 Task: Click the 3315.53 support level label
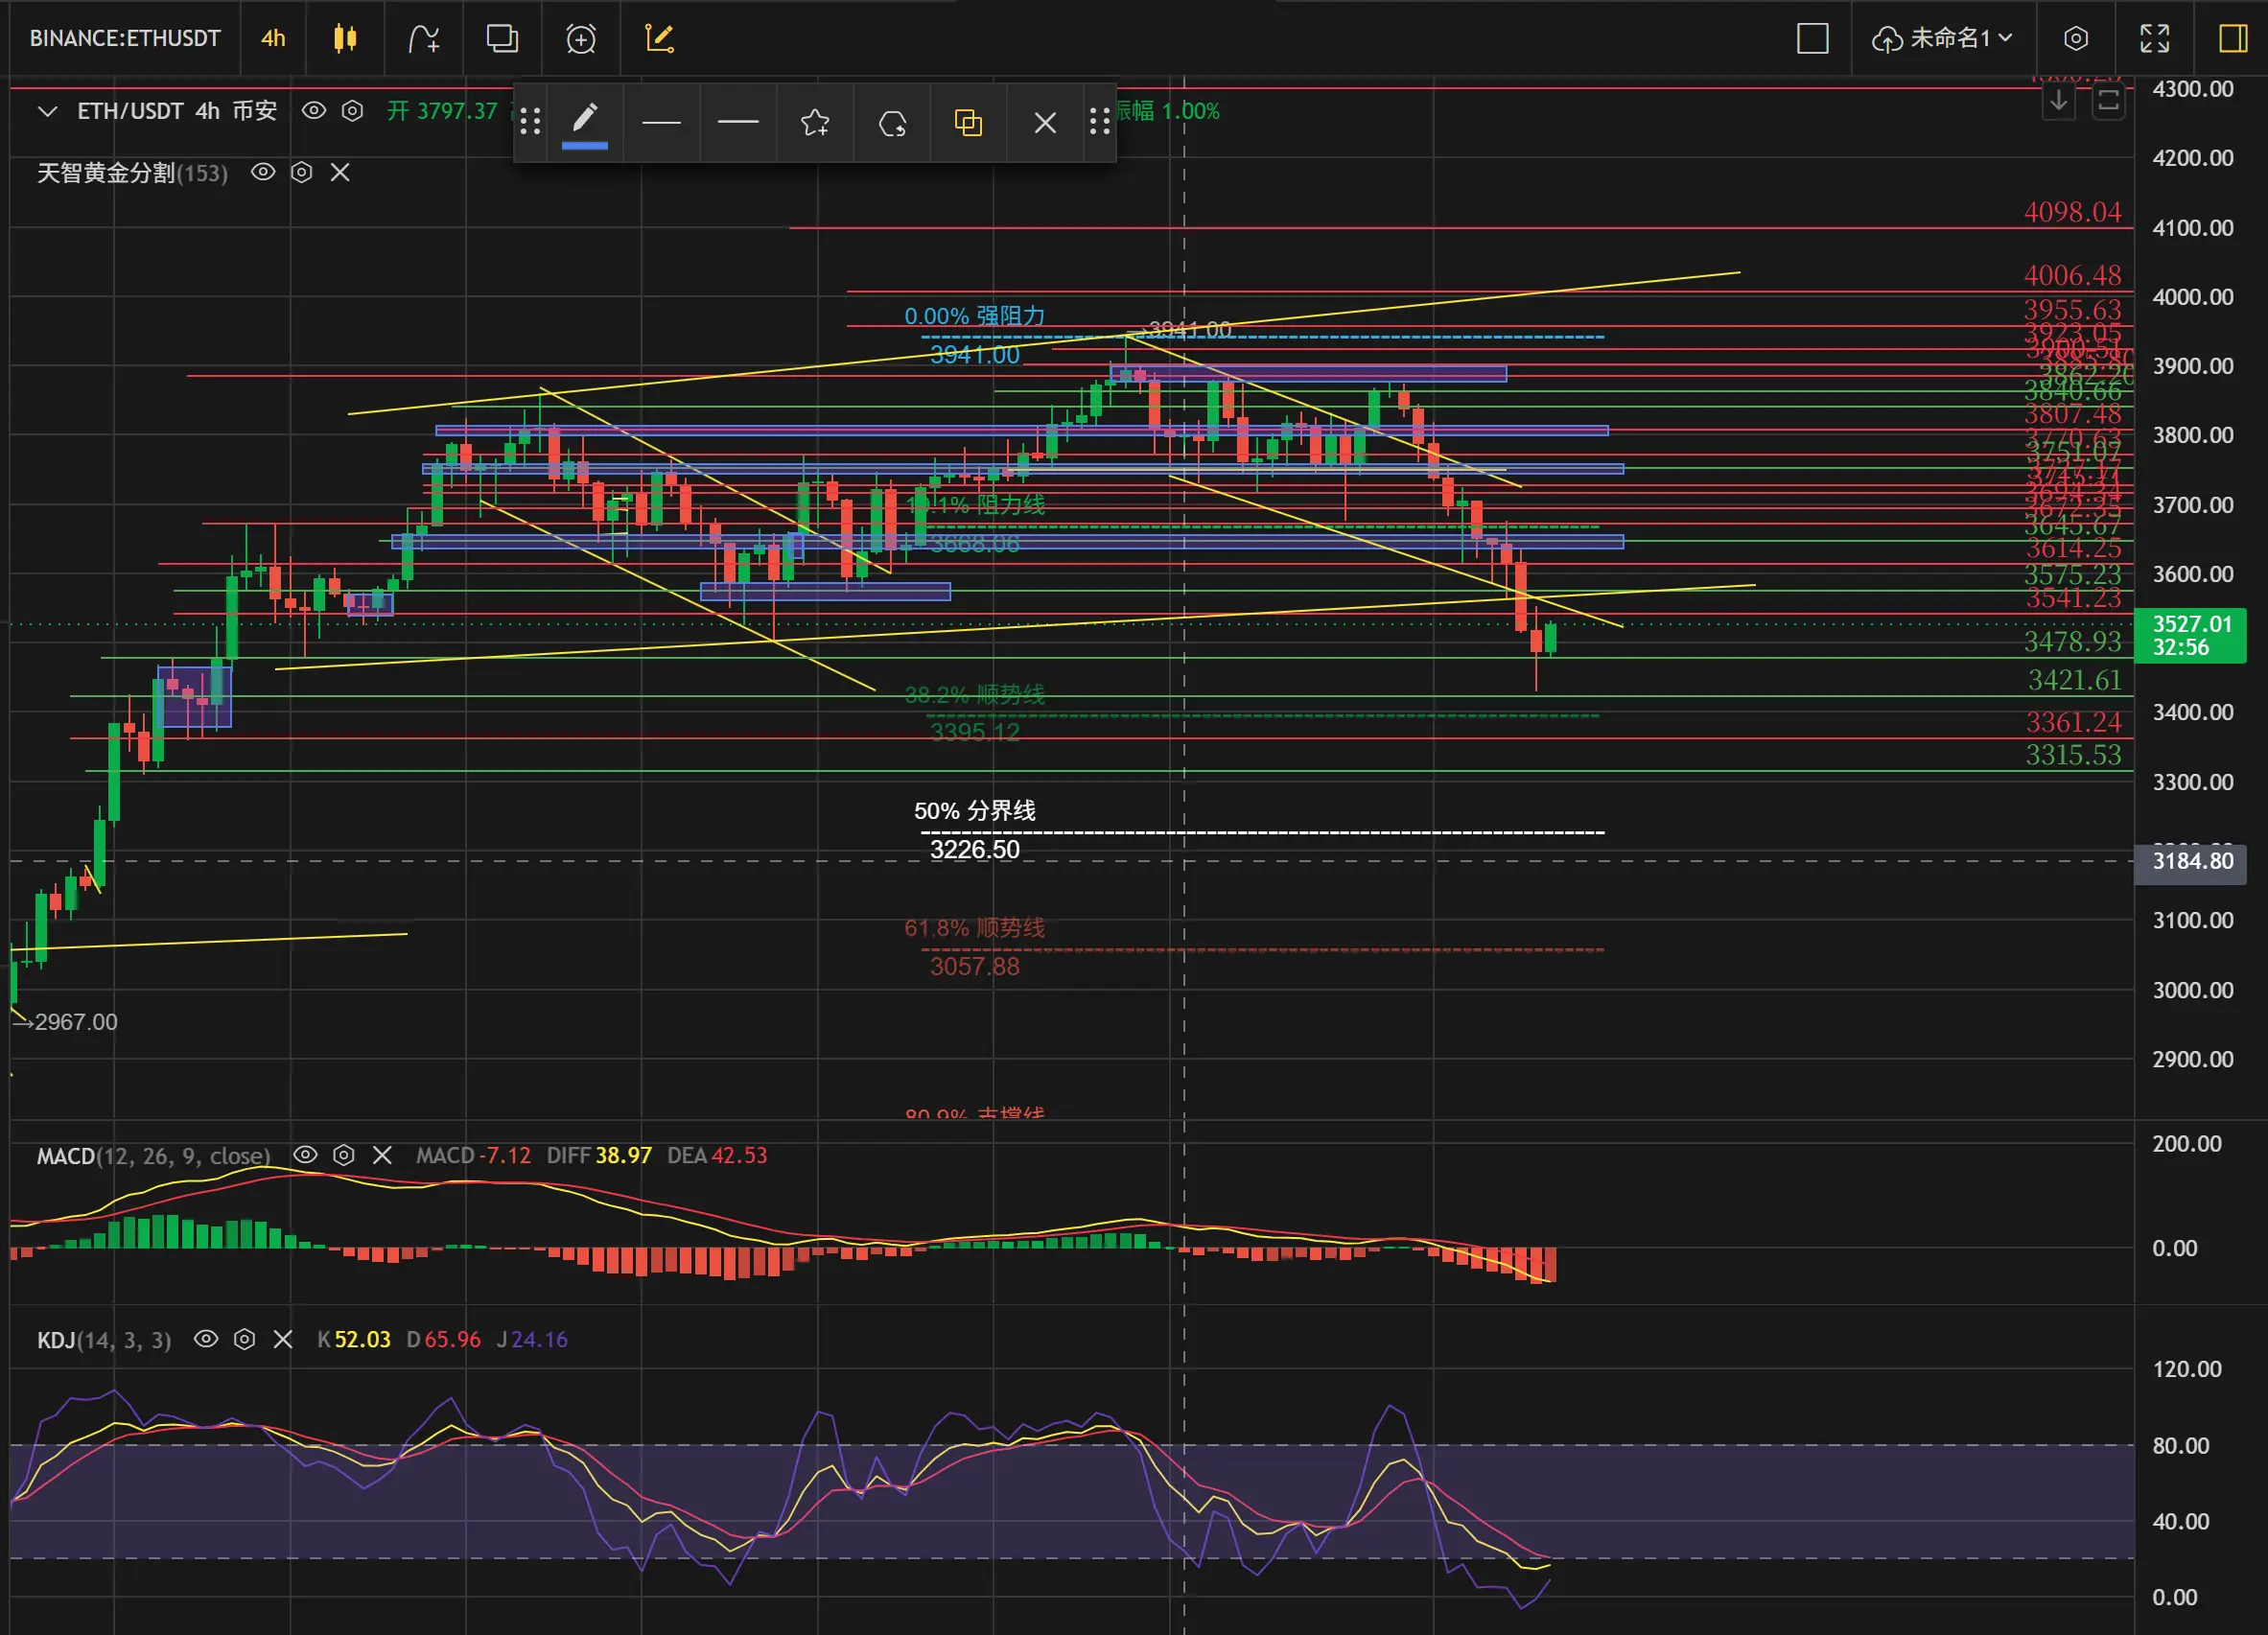point(2073,755)
